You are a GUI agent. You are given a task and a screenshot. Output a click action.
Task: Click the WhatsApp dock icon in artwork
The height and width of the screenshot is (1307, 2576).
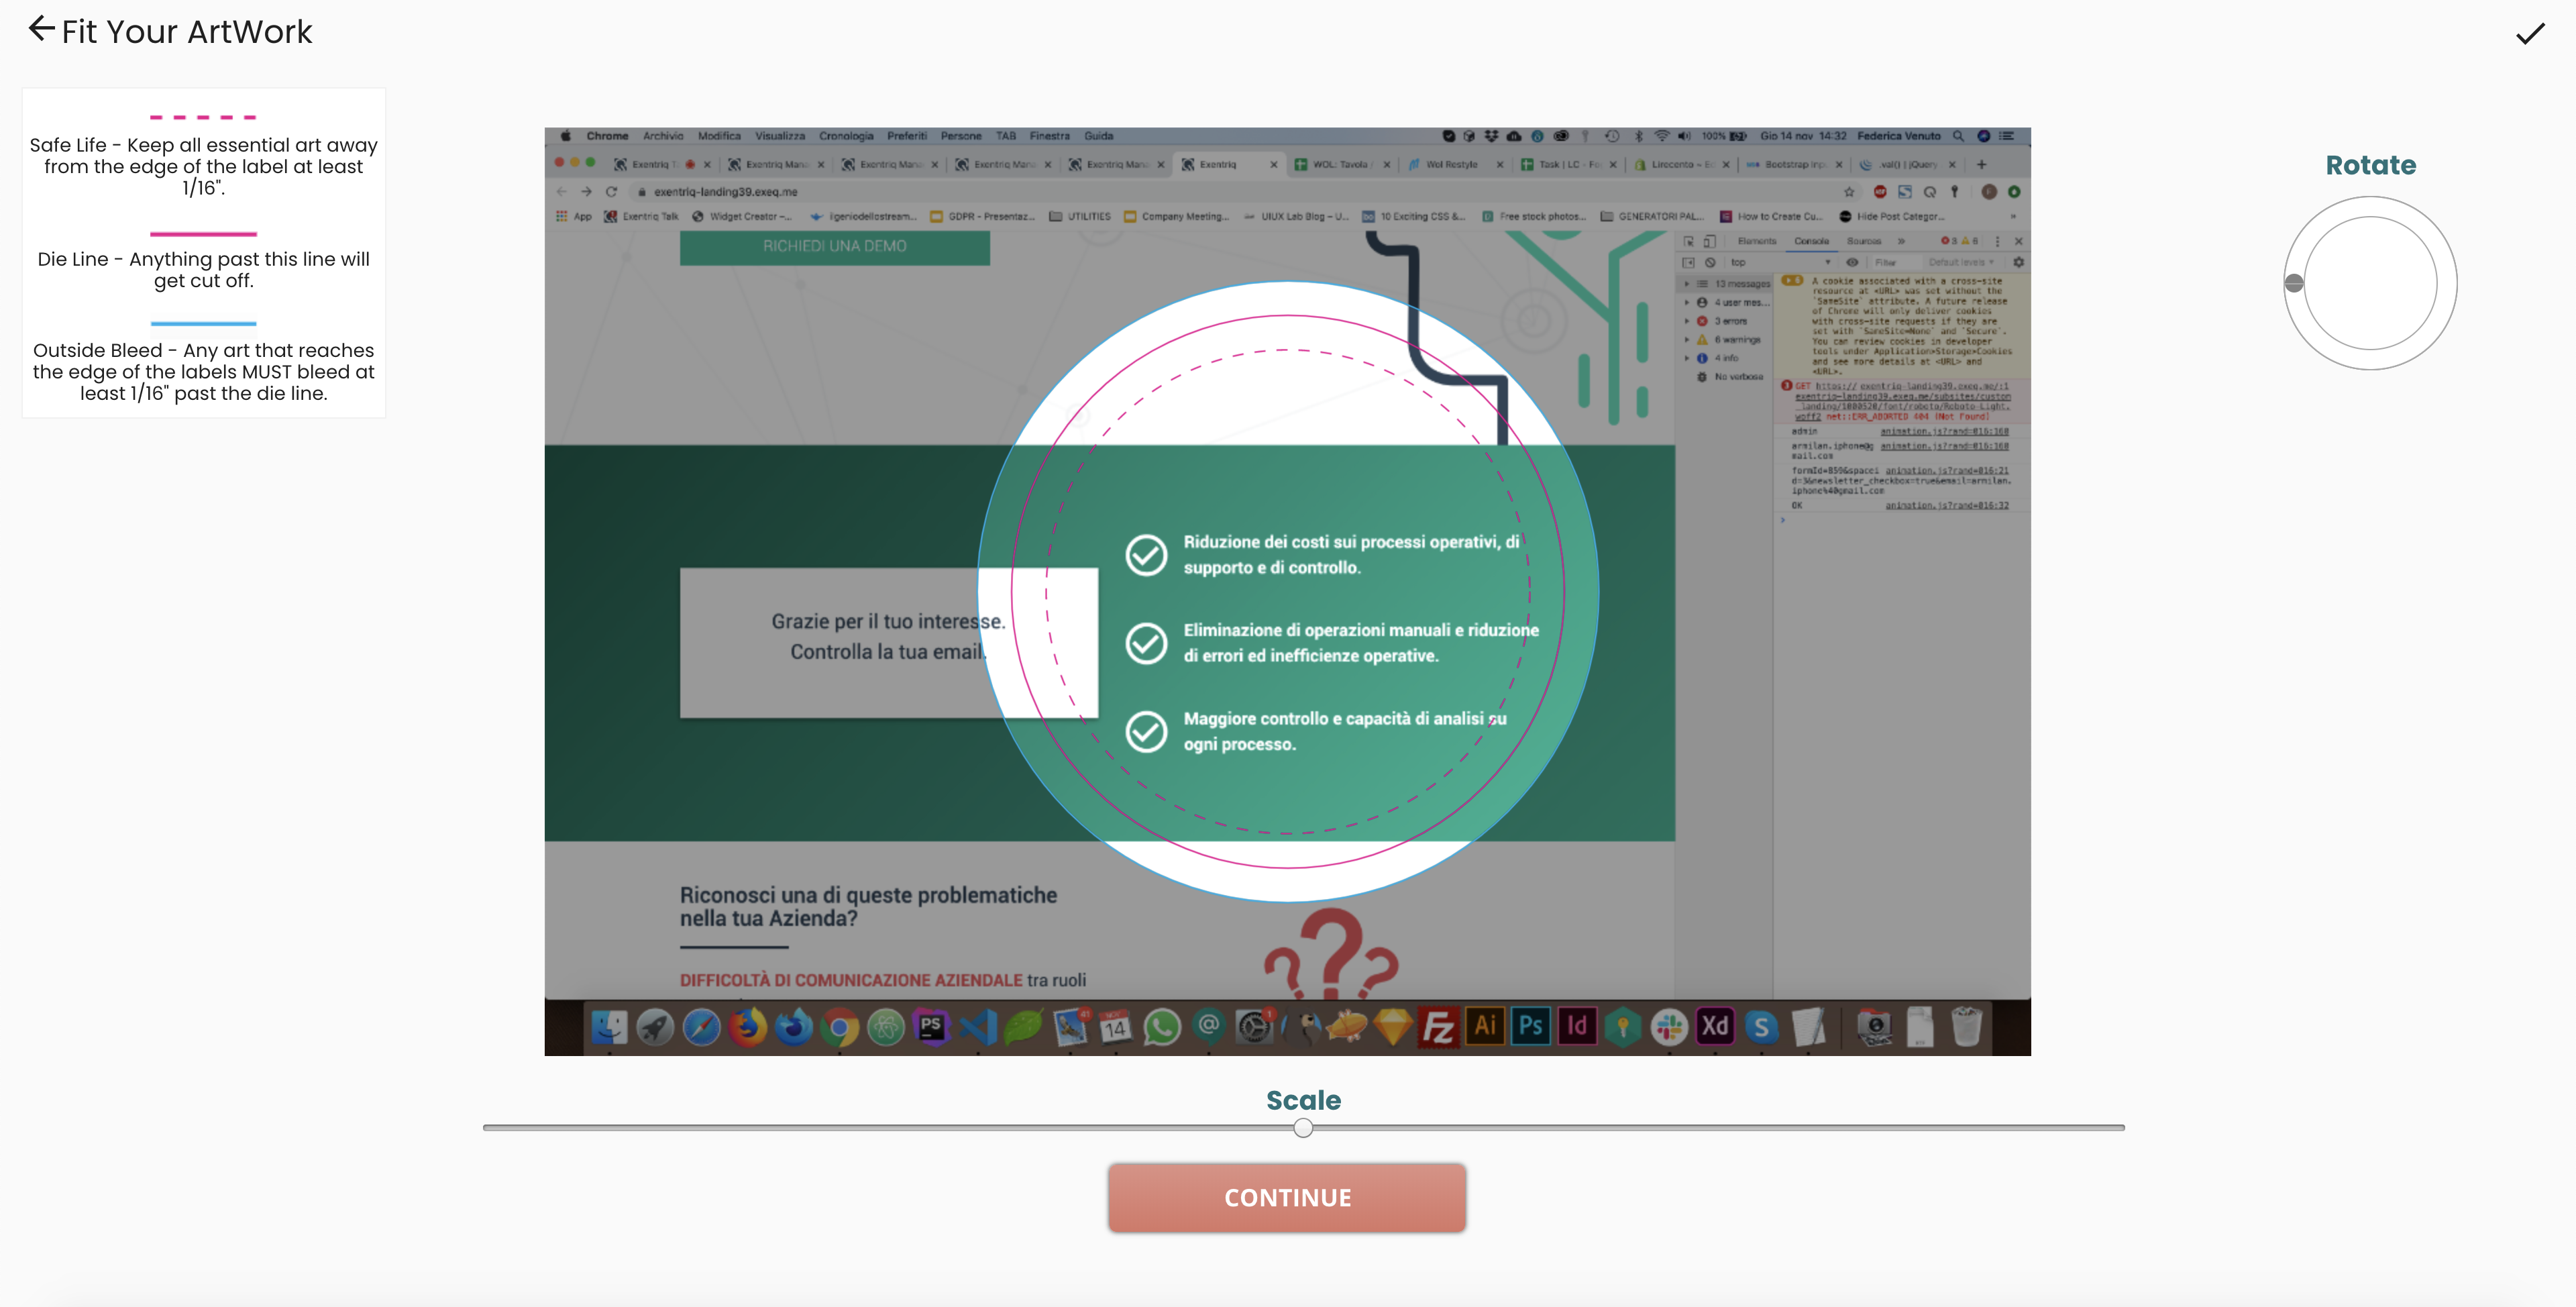pyautogui.click(x=1161, y=1027)
